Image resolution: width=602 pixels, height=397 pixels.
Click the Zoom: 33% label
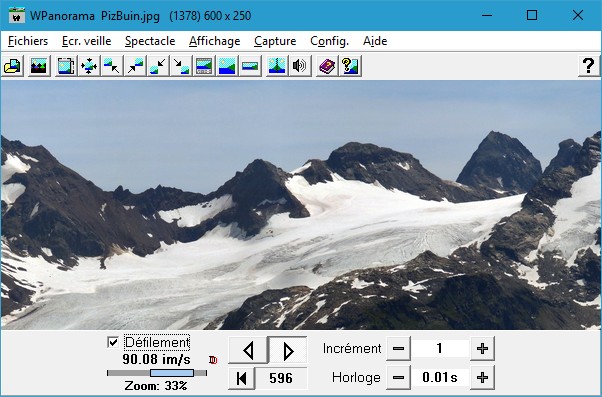click(156, 385)
